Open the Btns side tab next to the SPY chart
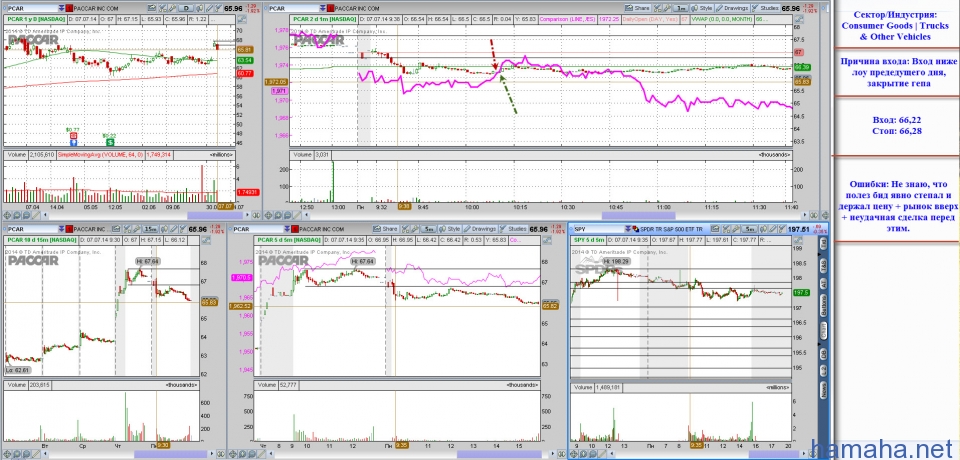The height and width of the screenshot is (460, 960). point(823,304)
